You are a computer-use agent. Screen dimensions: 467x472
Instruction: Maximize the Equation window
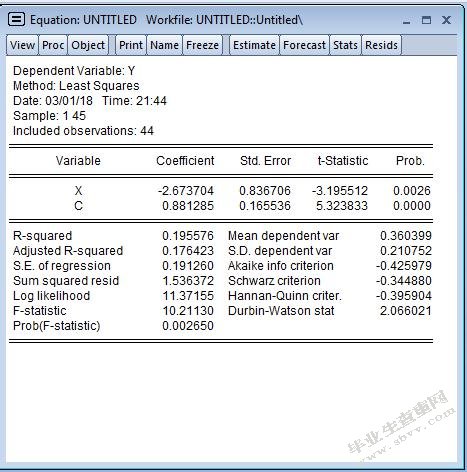[426, 20]
